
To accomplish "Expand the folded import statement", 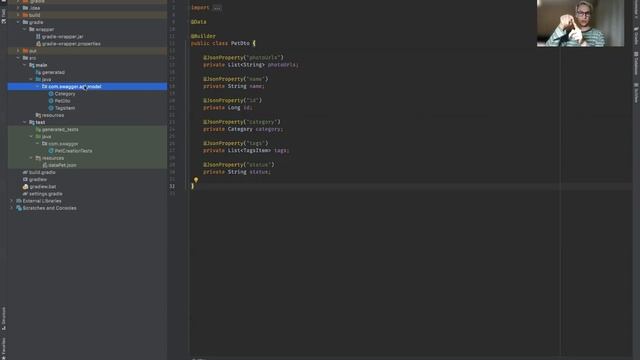I will coord(217,8).
